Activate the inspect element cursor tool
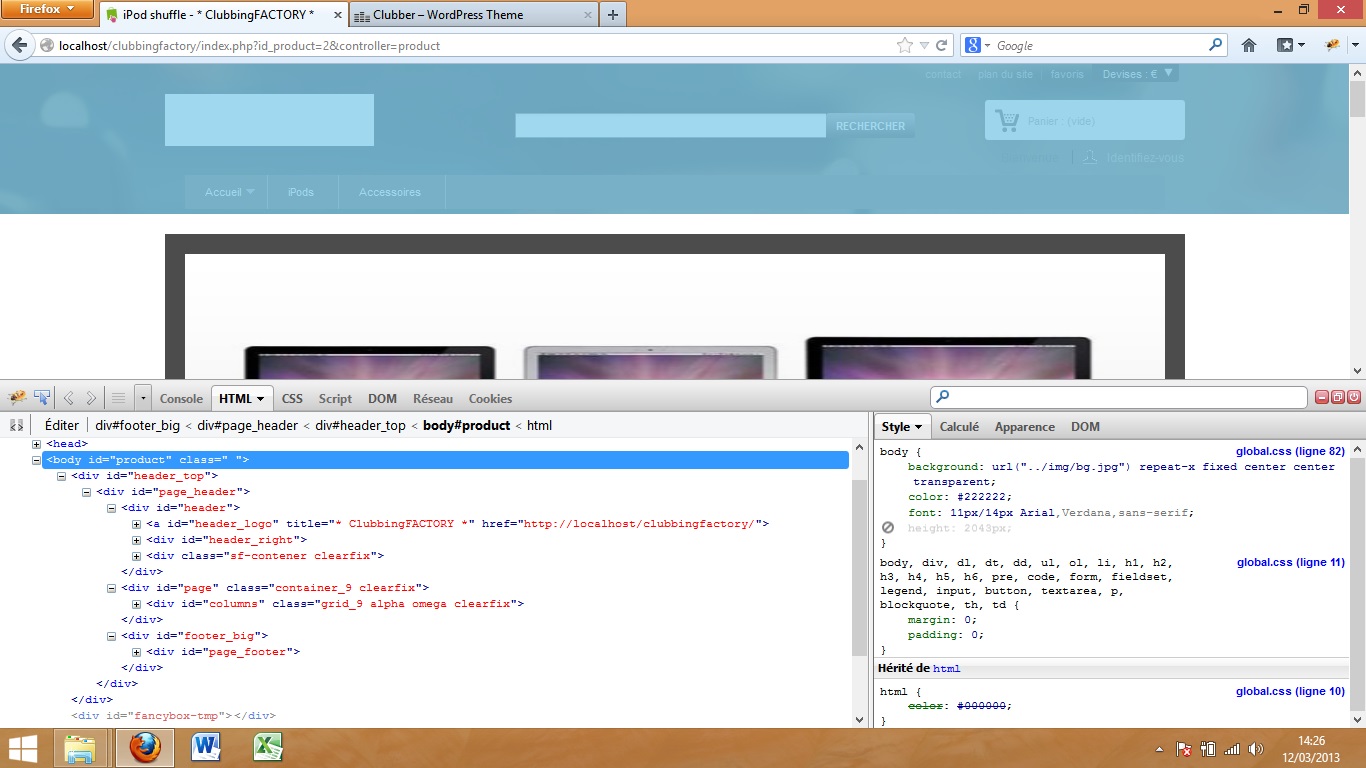This screenshot has width=1366, height=768. [x=42, y=398]
